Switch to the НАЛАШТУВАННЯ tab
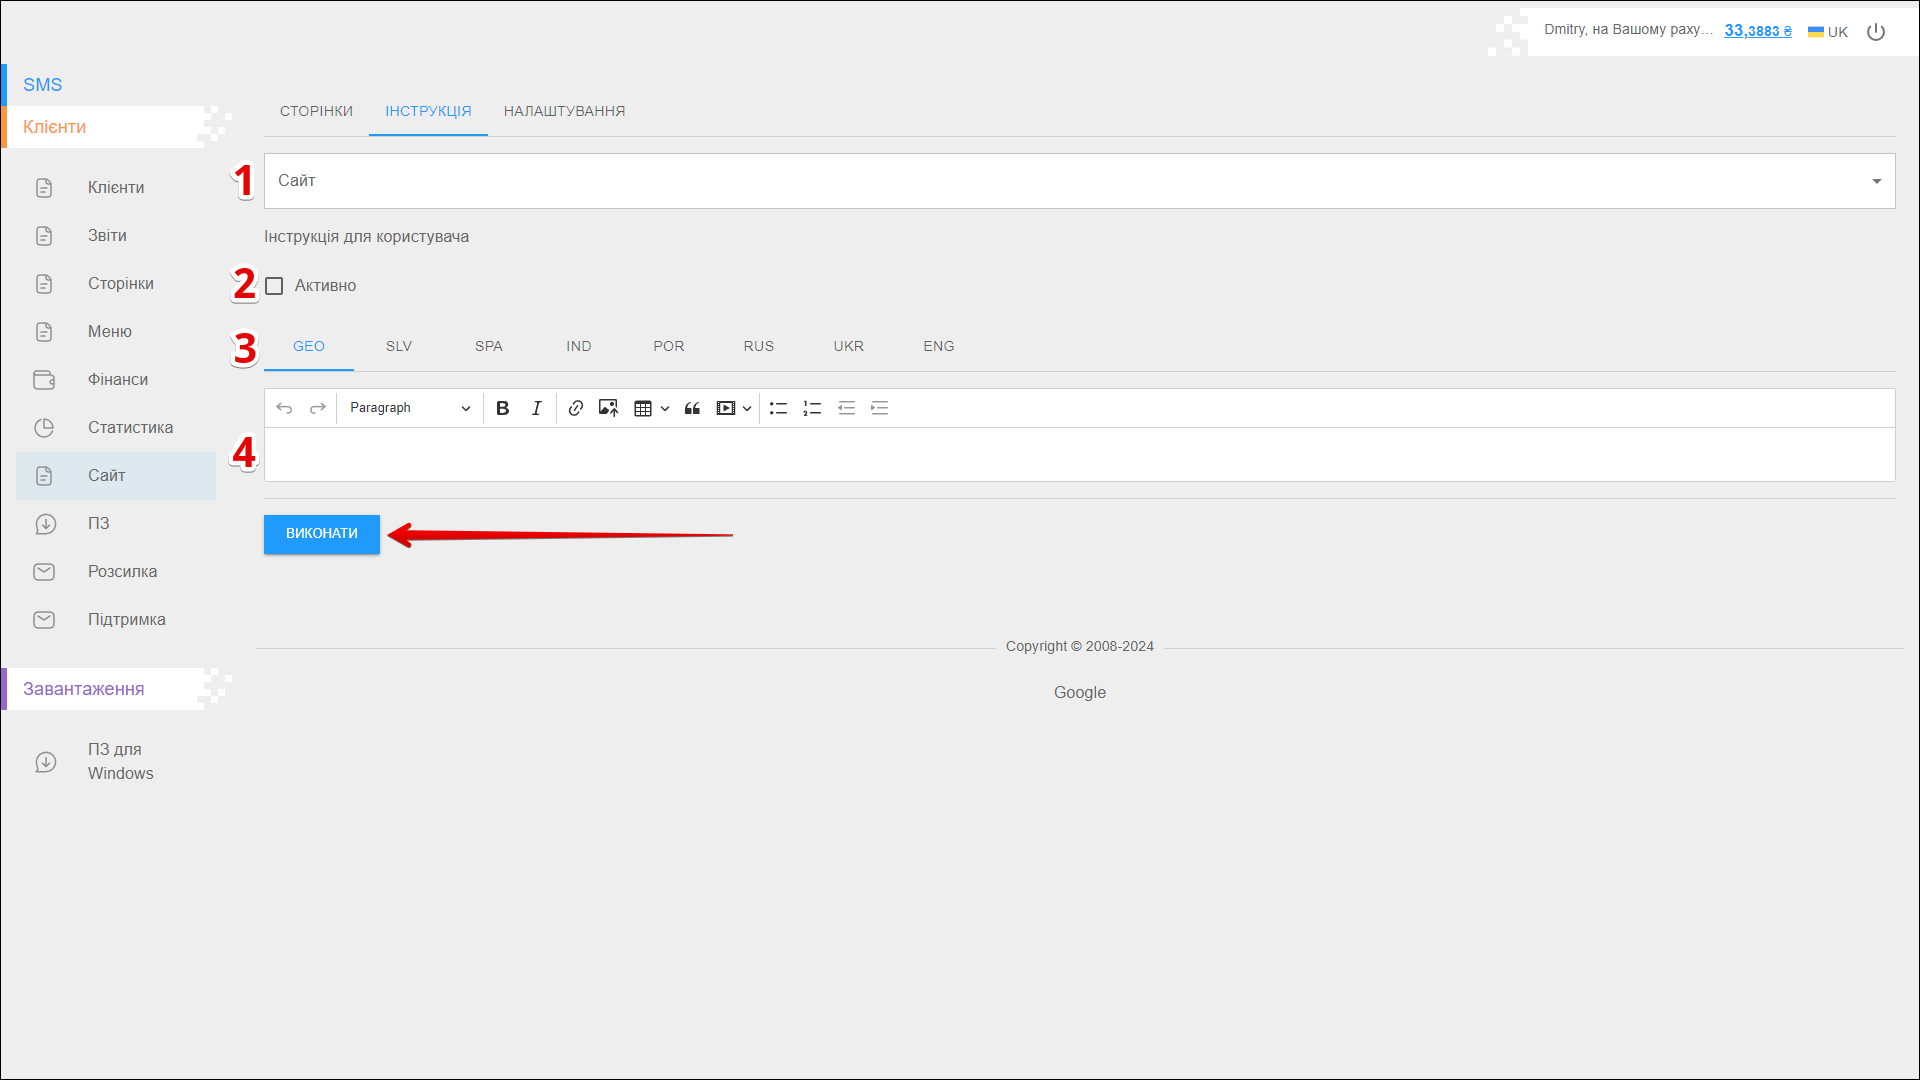Image resolution: width=1920 pixels, height=1080 pixels. point(564,111)
